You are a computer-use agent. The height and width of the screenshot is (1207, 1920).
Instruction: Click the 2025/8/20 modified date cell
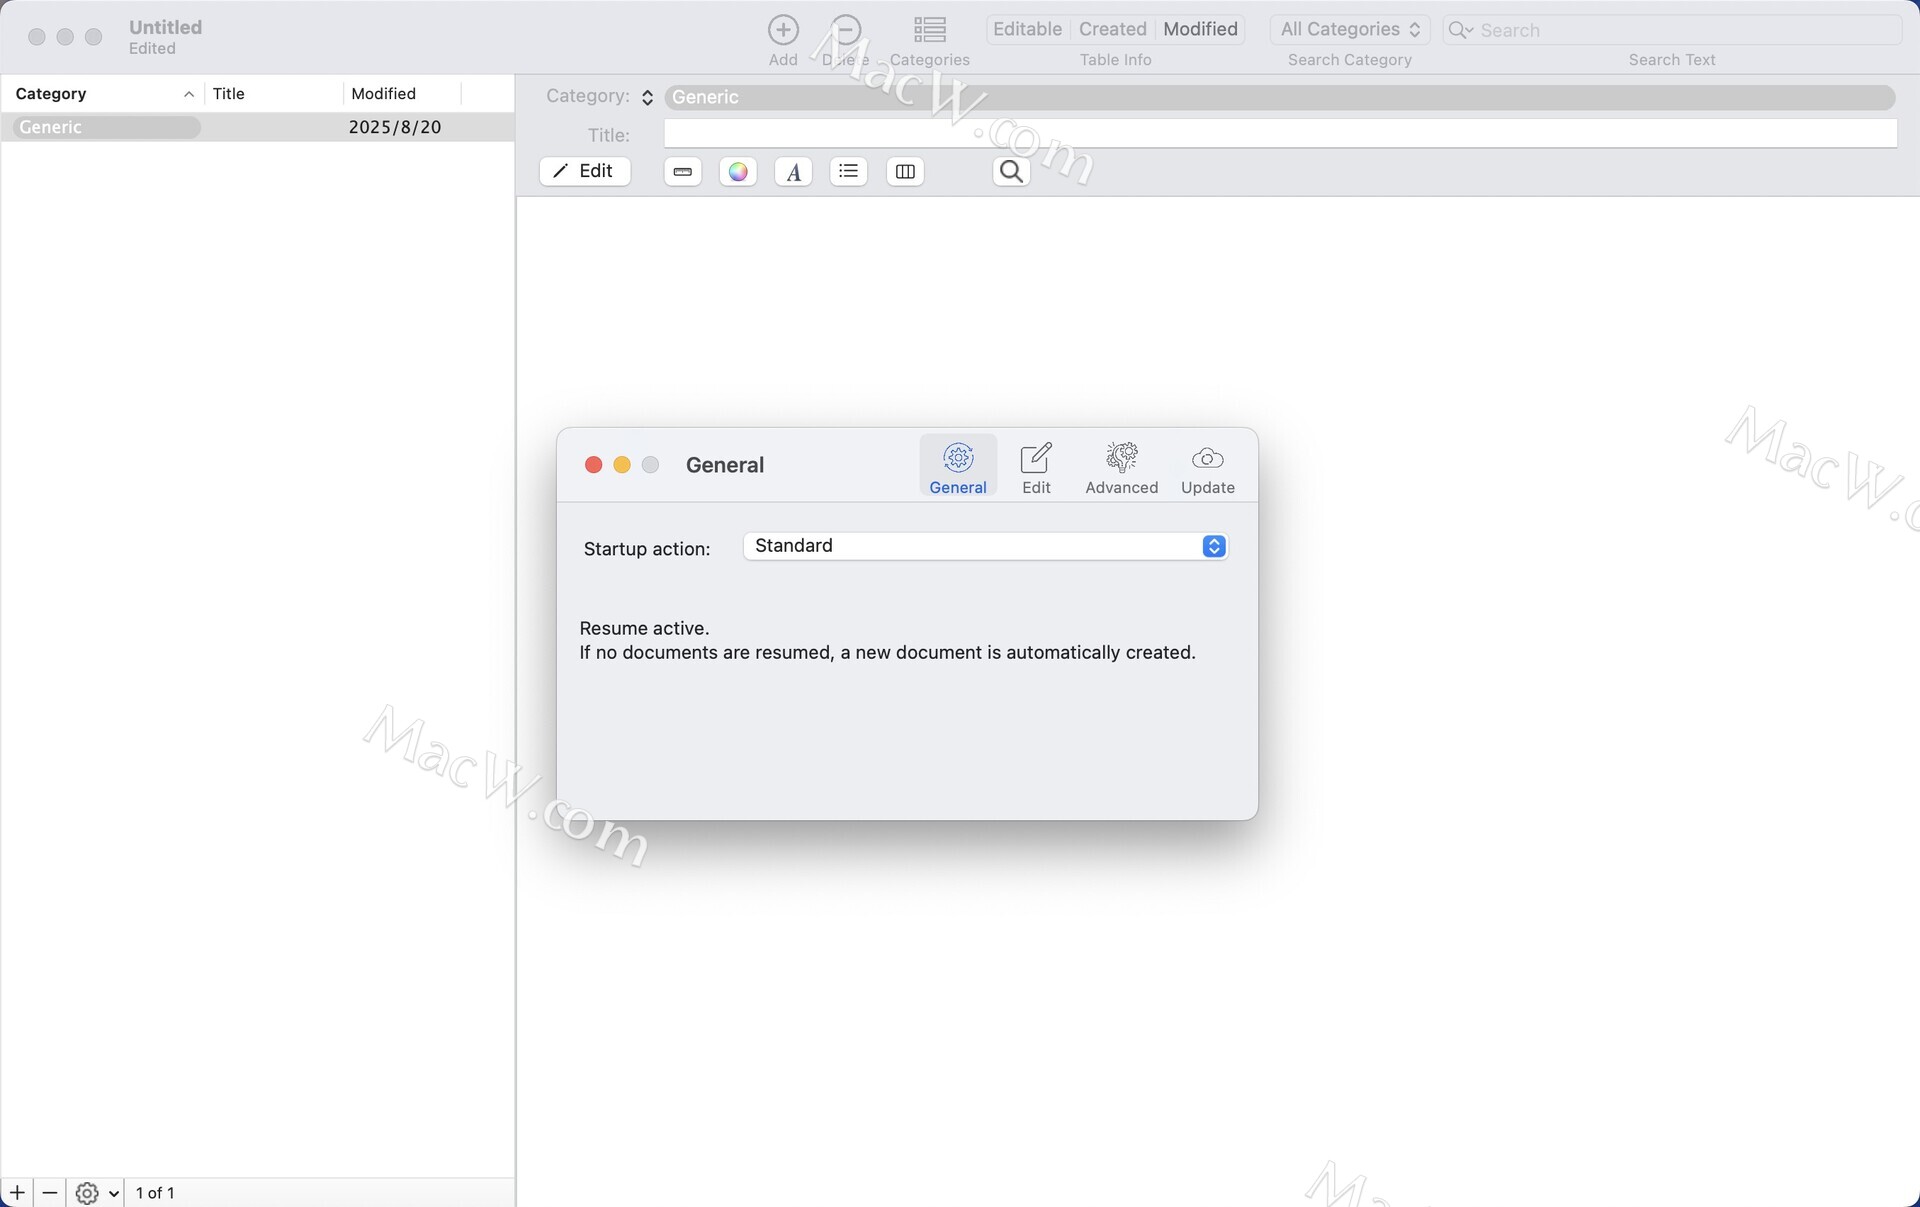pos(395,127)
